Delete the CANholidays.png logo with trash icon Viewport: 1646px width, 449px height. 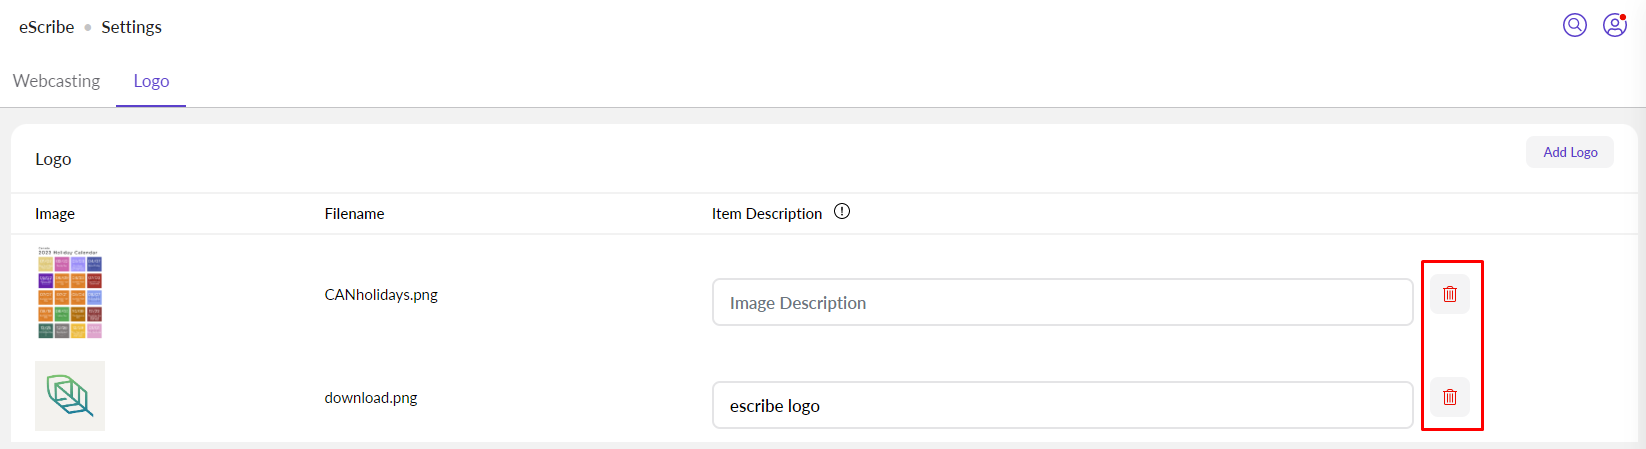click(1449, 294)
